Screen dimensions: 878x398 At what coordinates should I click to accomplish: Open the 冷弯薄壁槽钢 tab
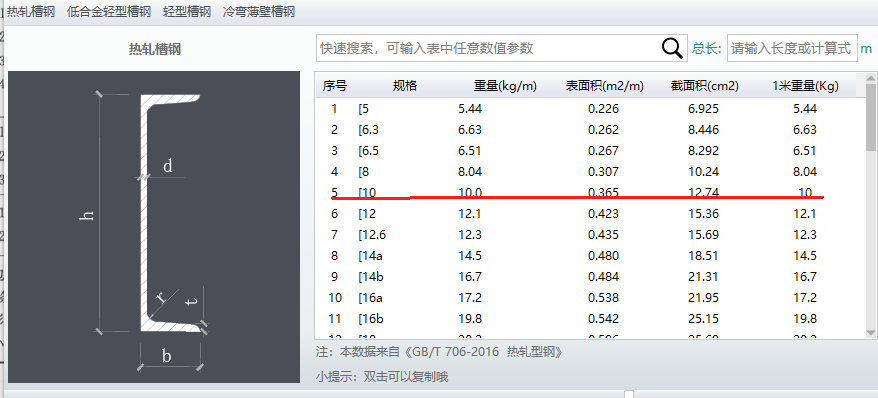tap(258, 11)
